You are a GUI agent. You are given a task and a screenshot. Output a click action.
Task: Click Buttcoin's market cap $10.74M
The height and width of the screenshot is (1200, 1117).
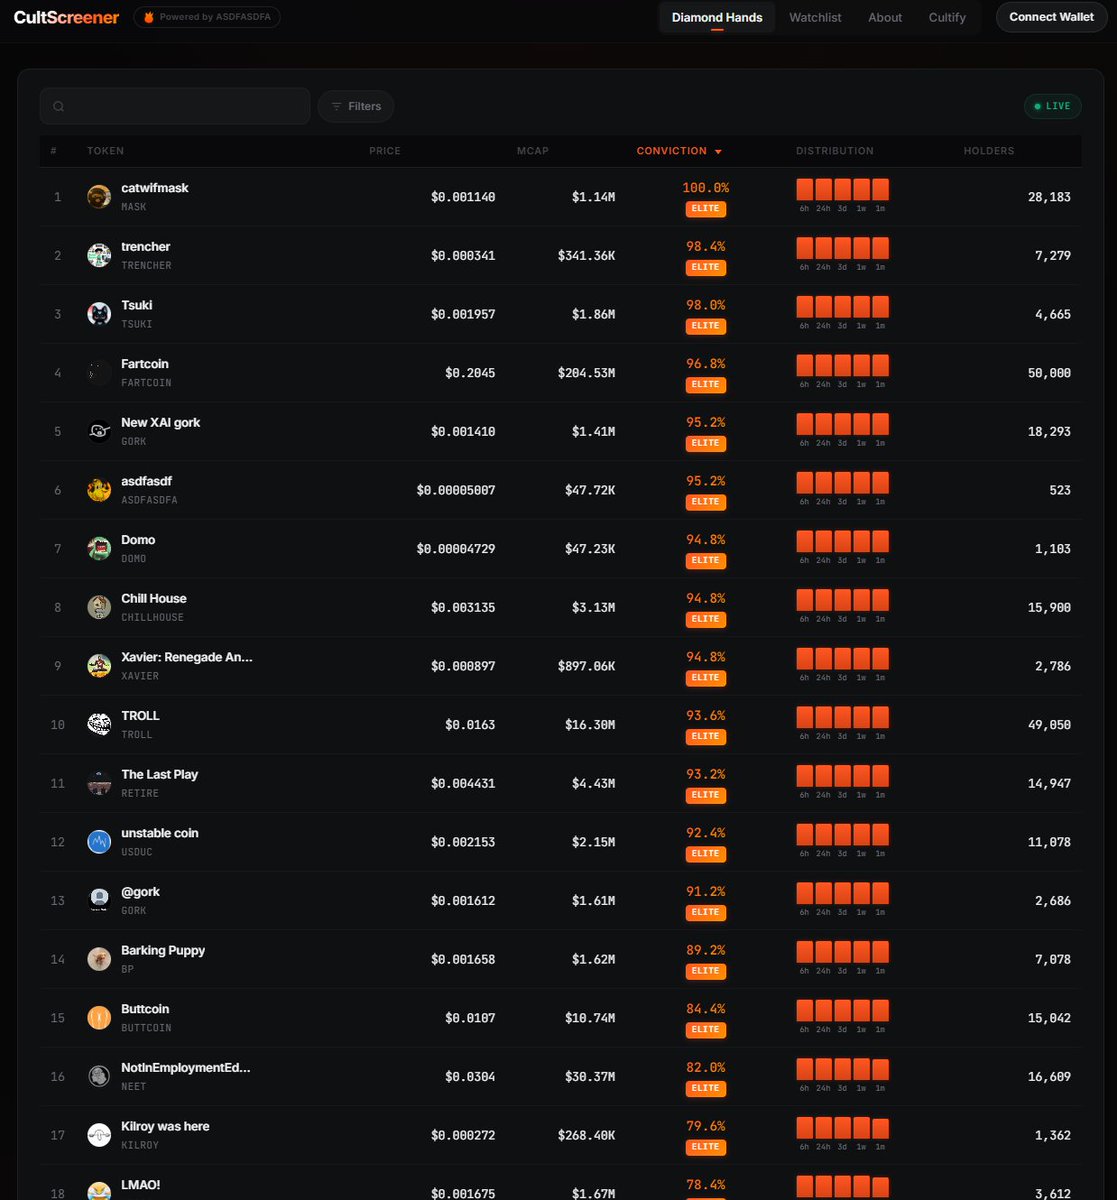point(590,1018)
